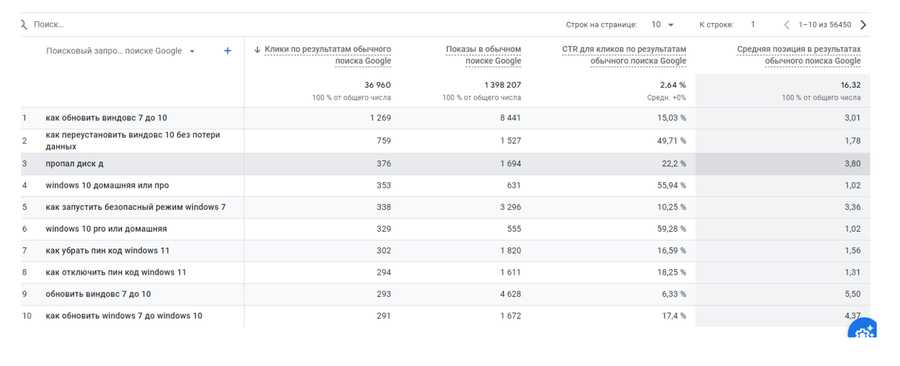Image resolution: width=900 pixels, height=366 pixels.
Task: Click average position value 3,80
Action: click(x=853, y=164)
